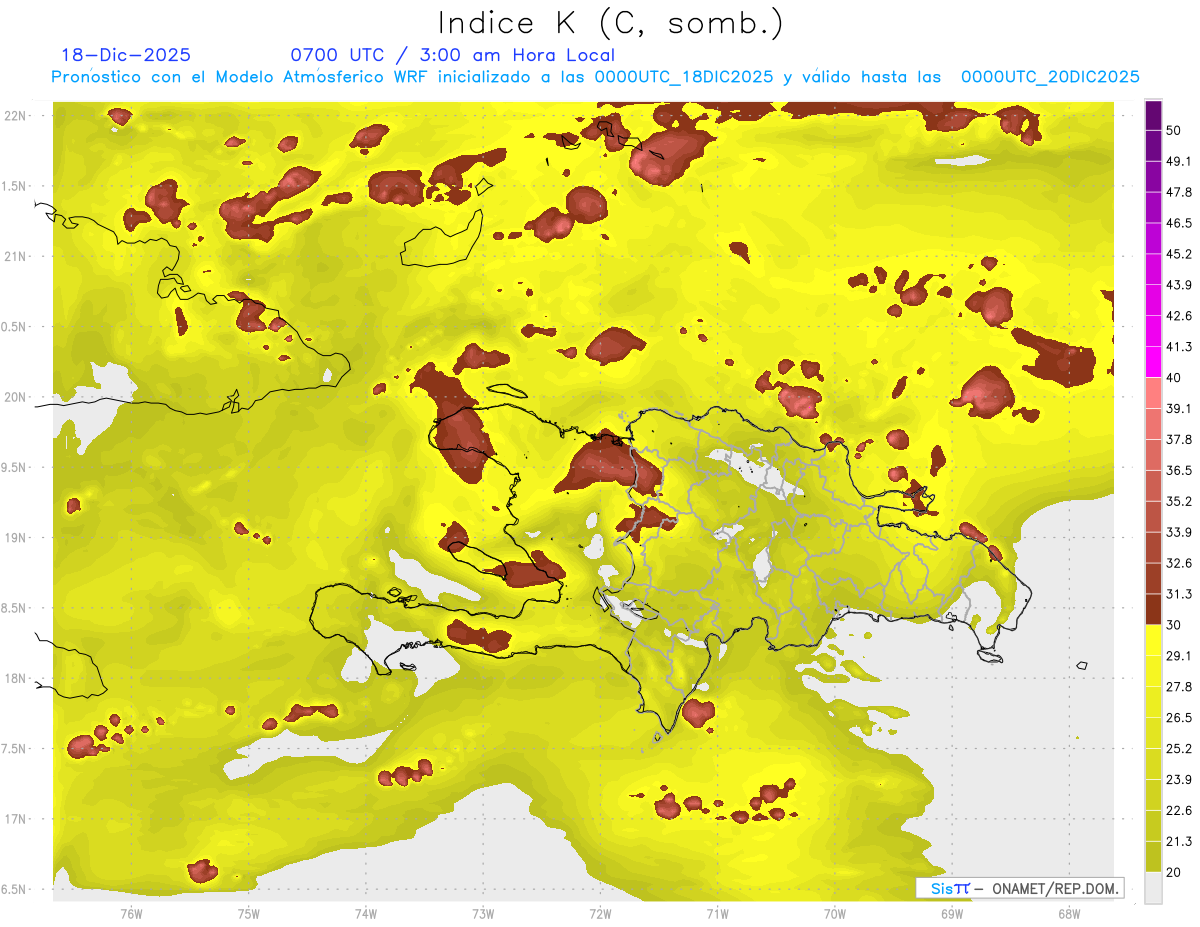Image resolution: width=1200 pixels, height=927 pixels.
Task: Click the bright yellow swatch between 29.1 and 30
Action: 1153,640
